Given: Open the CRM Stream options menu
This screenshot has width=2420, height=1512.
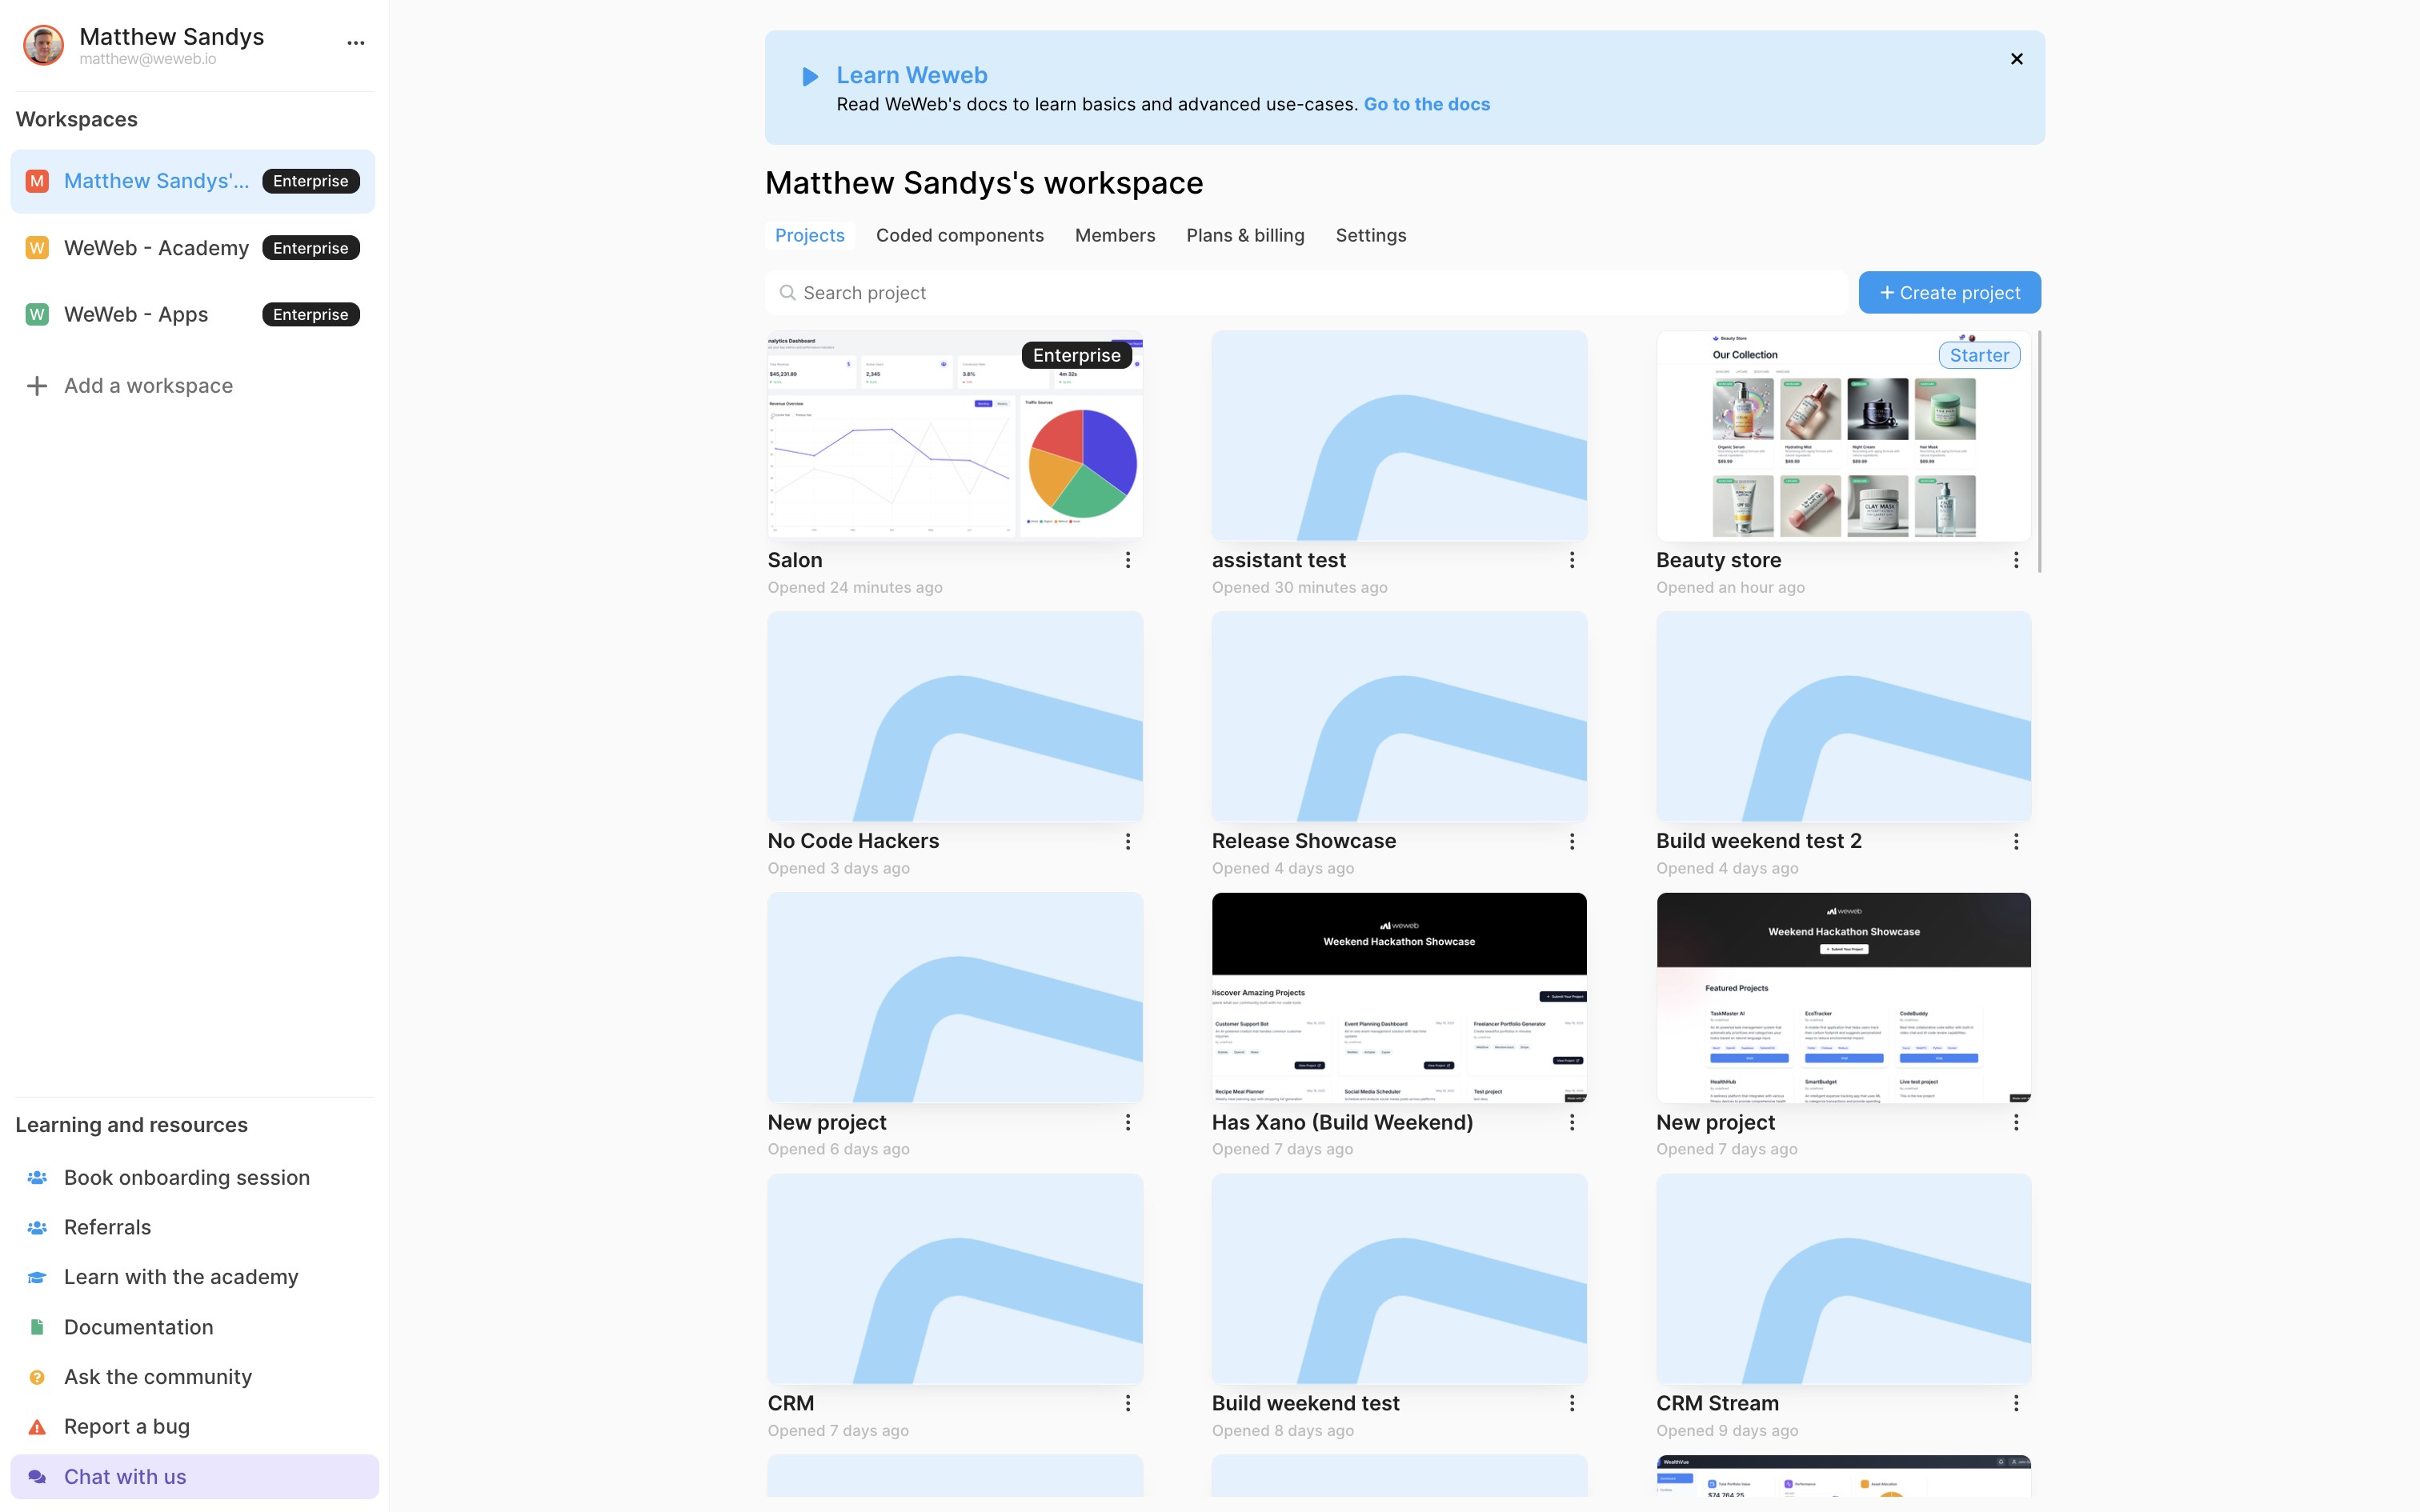Looking at the screenshot, I should tap(2016, 1403).
